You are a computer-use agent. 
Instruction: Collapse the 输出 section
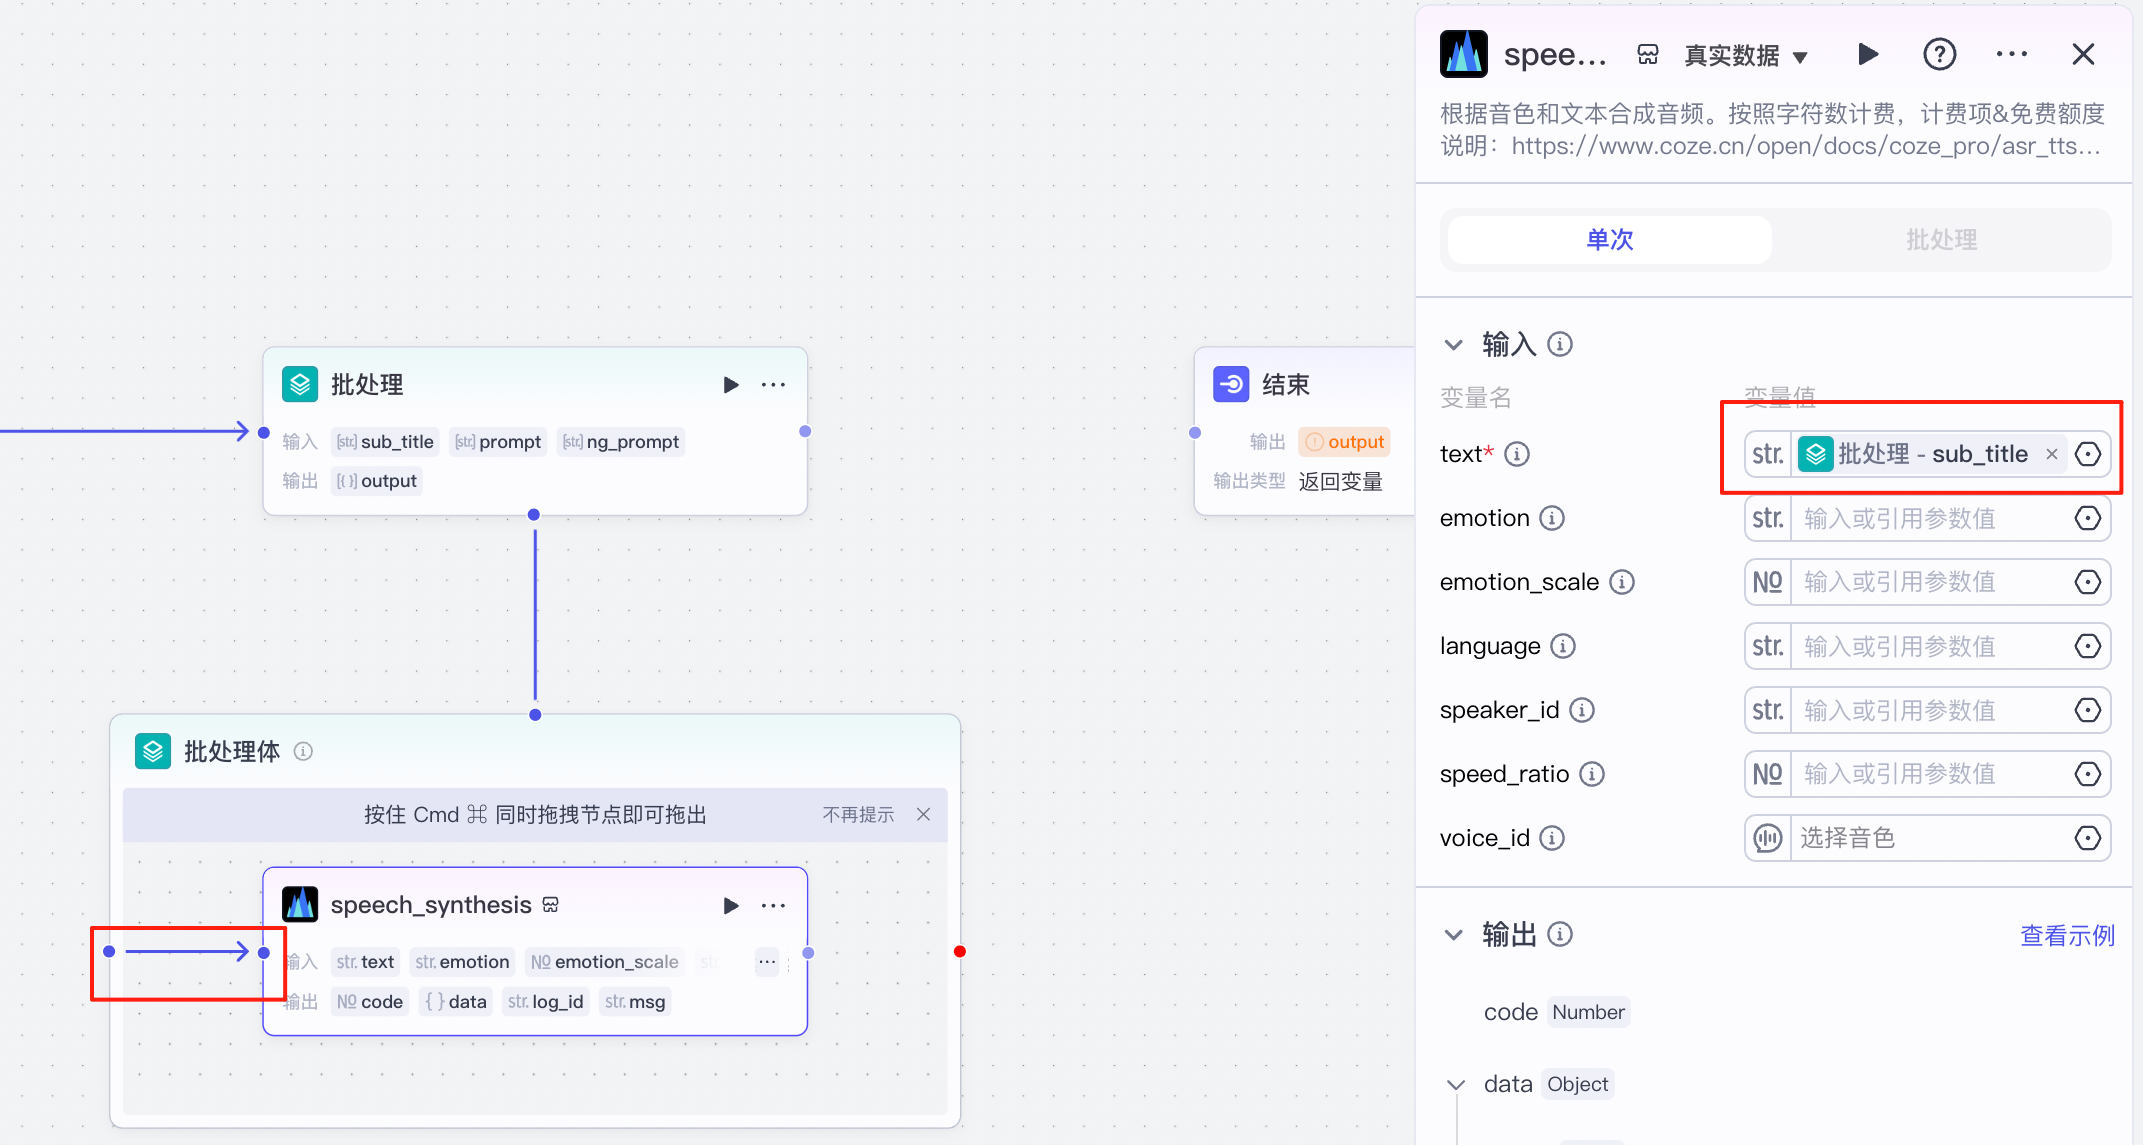[x=1454, y=935]
